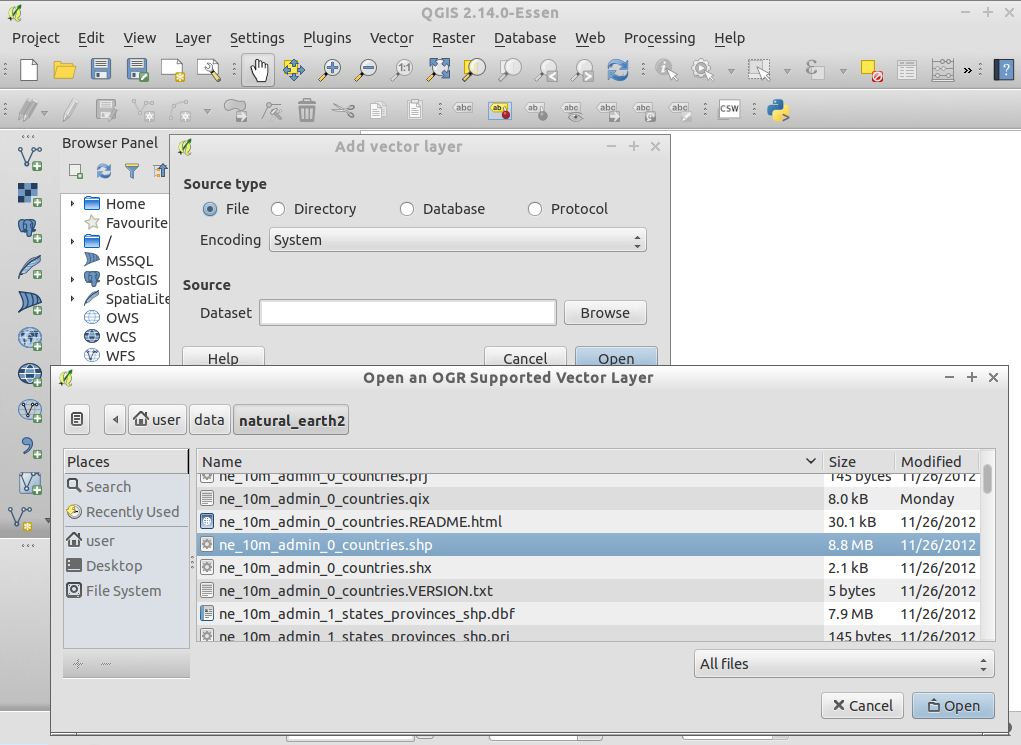
Task: Click Recently Used in Places
Action: [x=124, y=512]
